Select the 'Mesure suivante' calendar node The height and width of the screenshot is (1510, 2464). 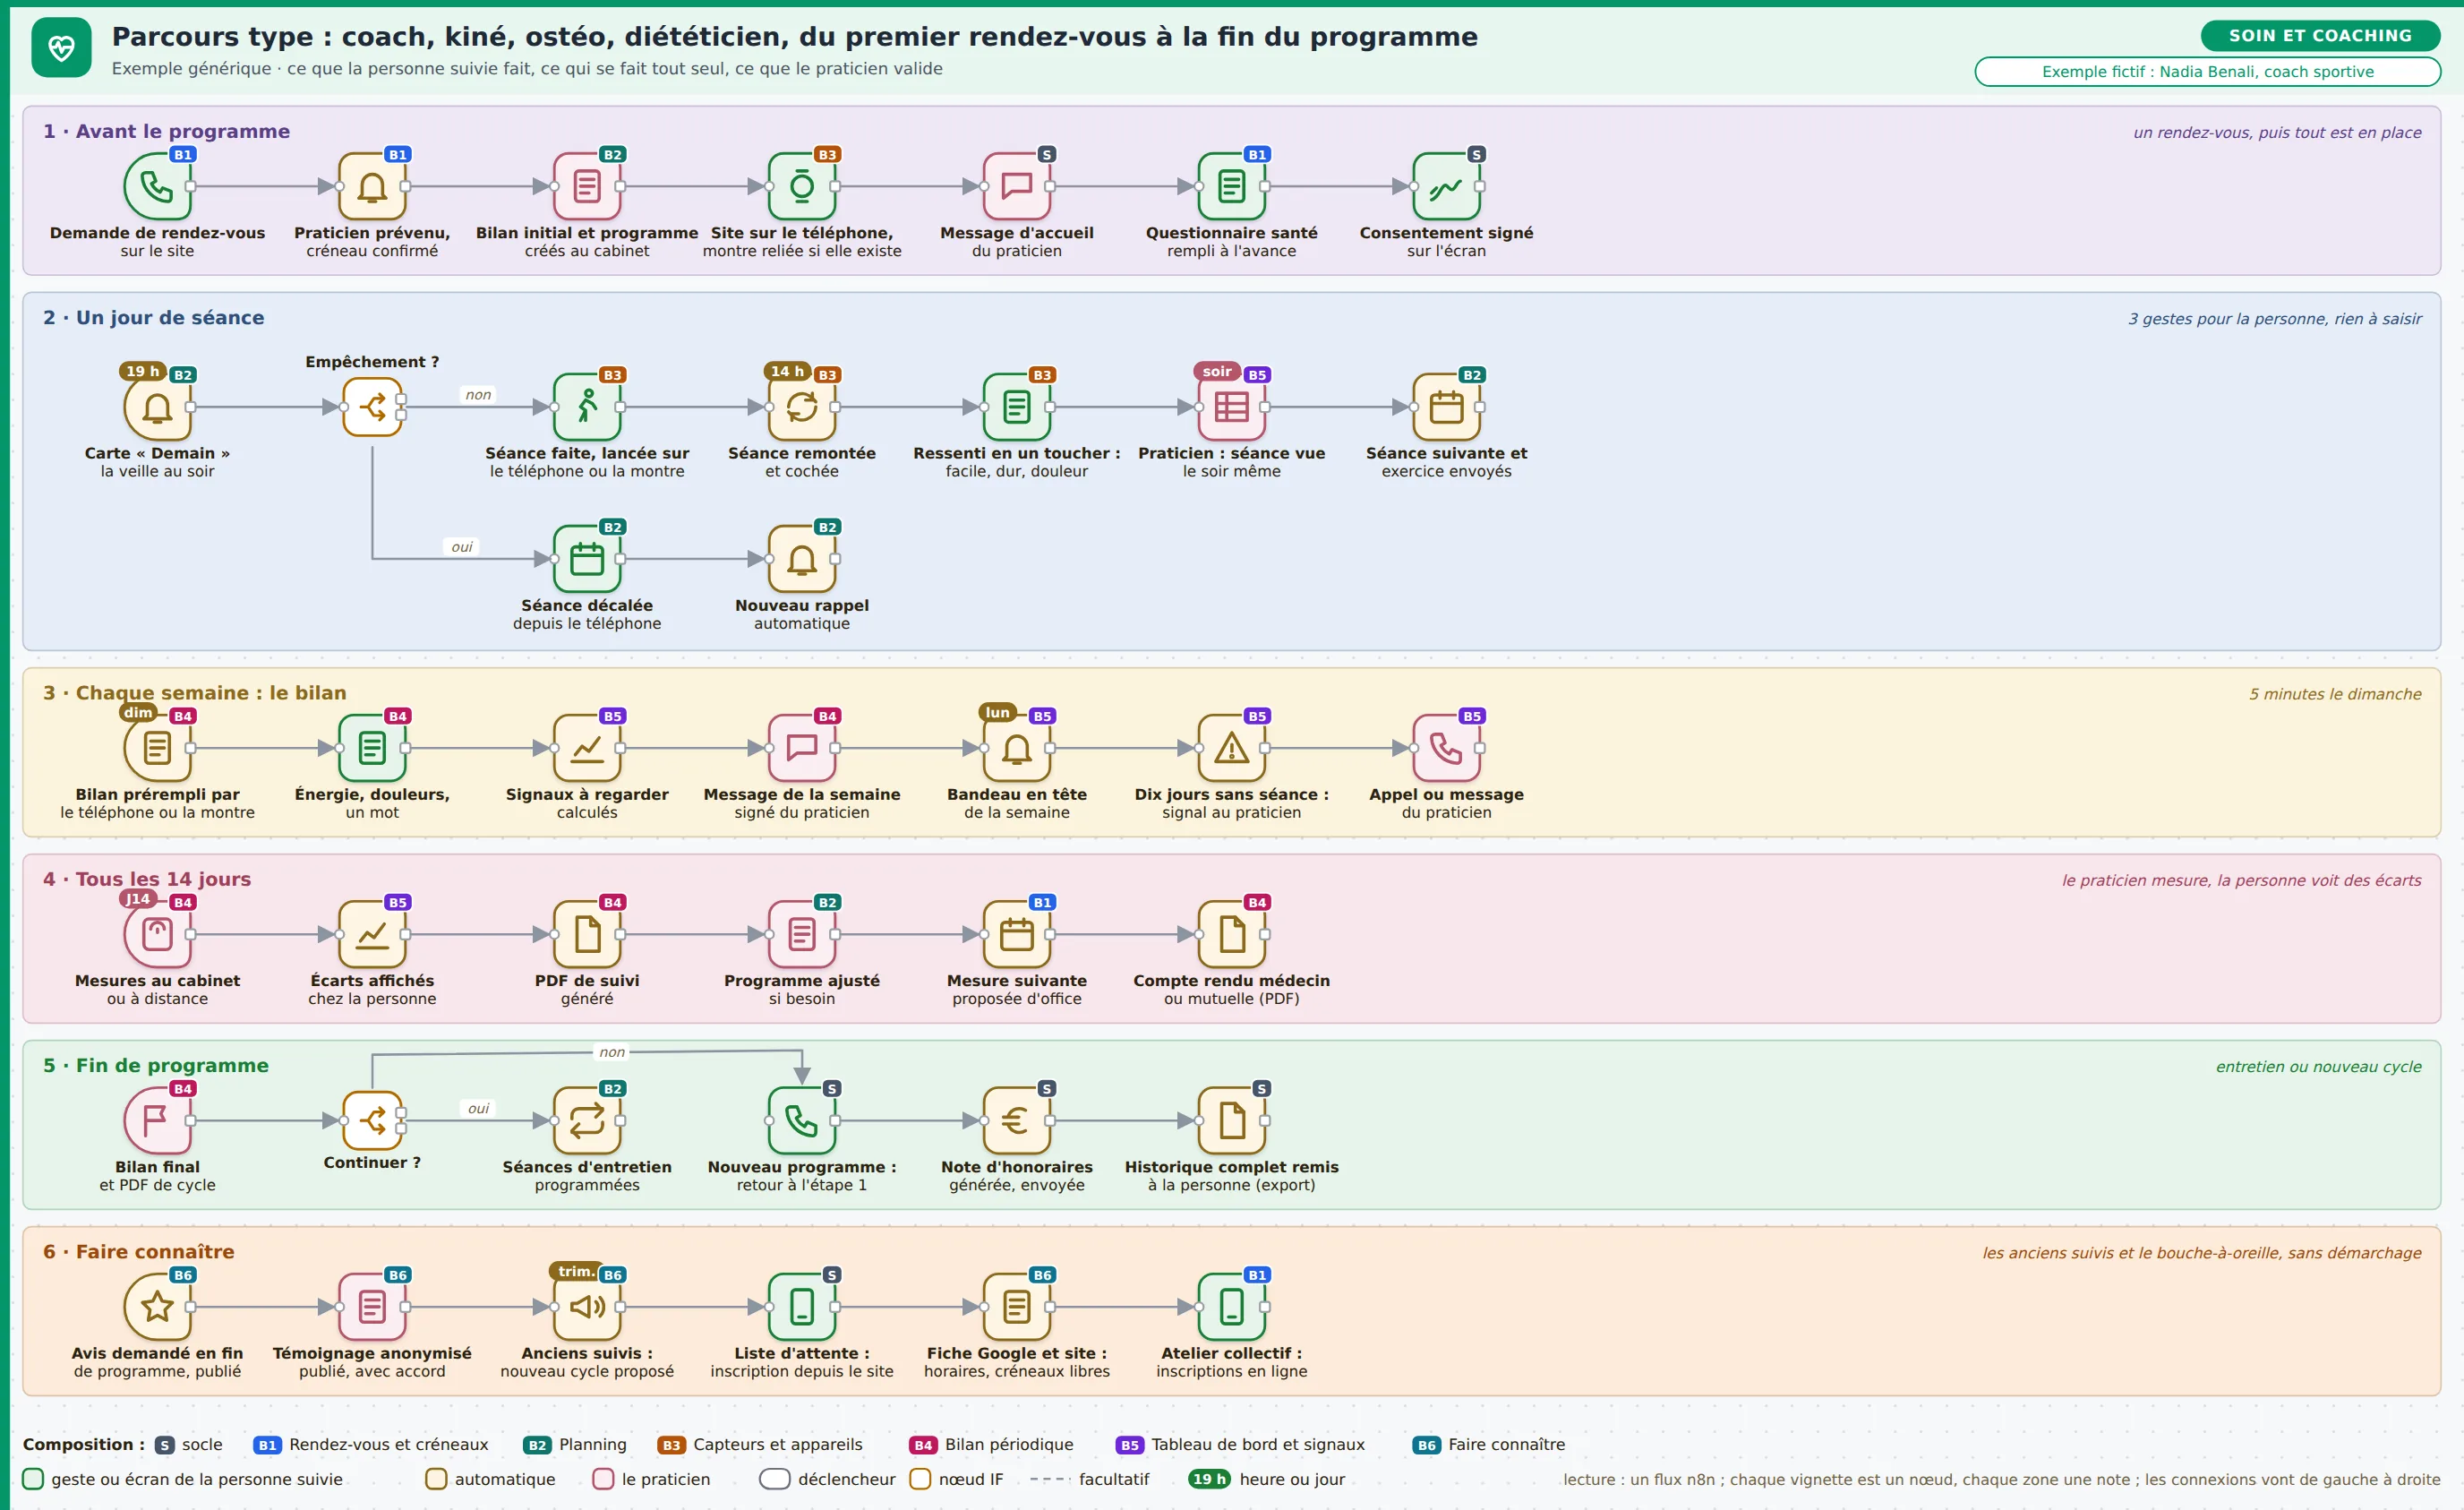tap(1017, 934)
